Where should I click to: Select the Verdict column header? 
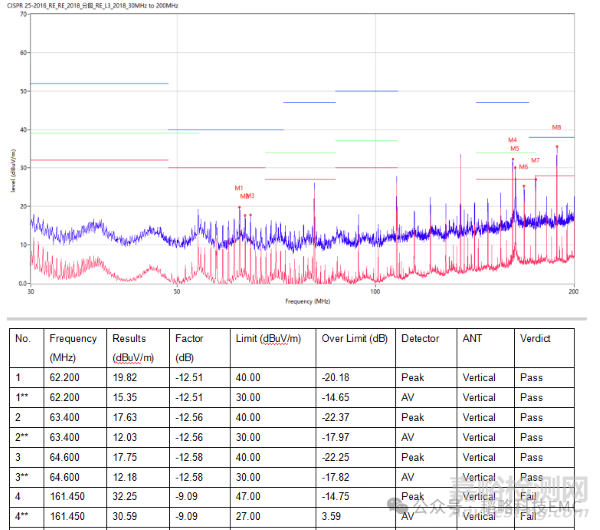point(535,338)
